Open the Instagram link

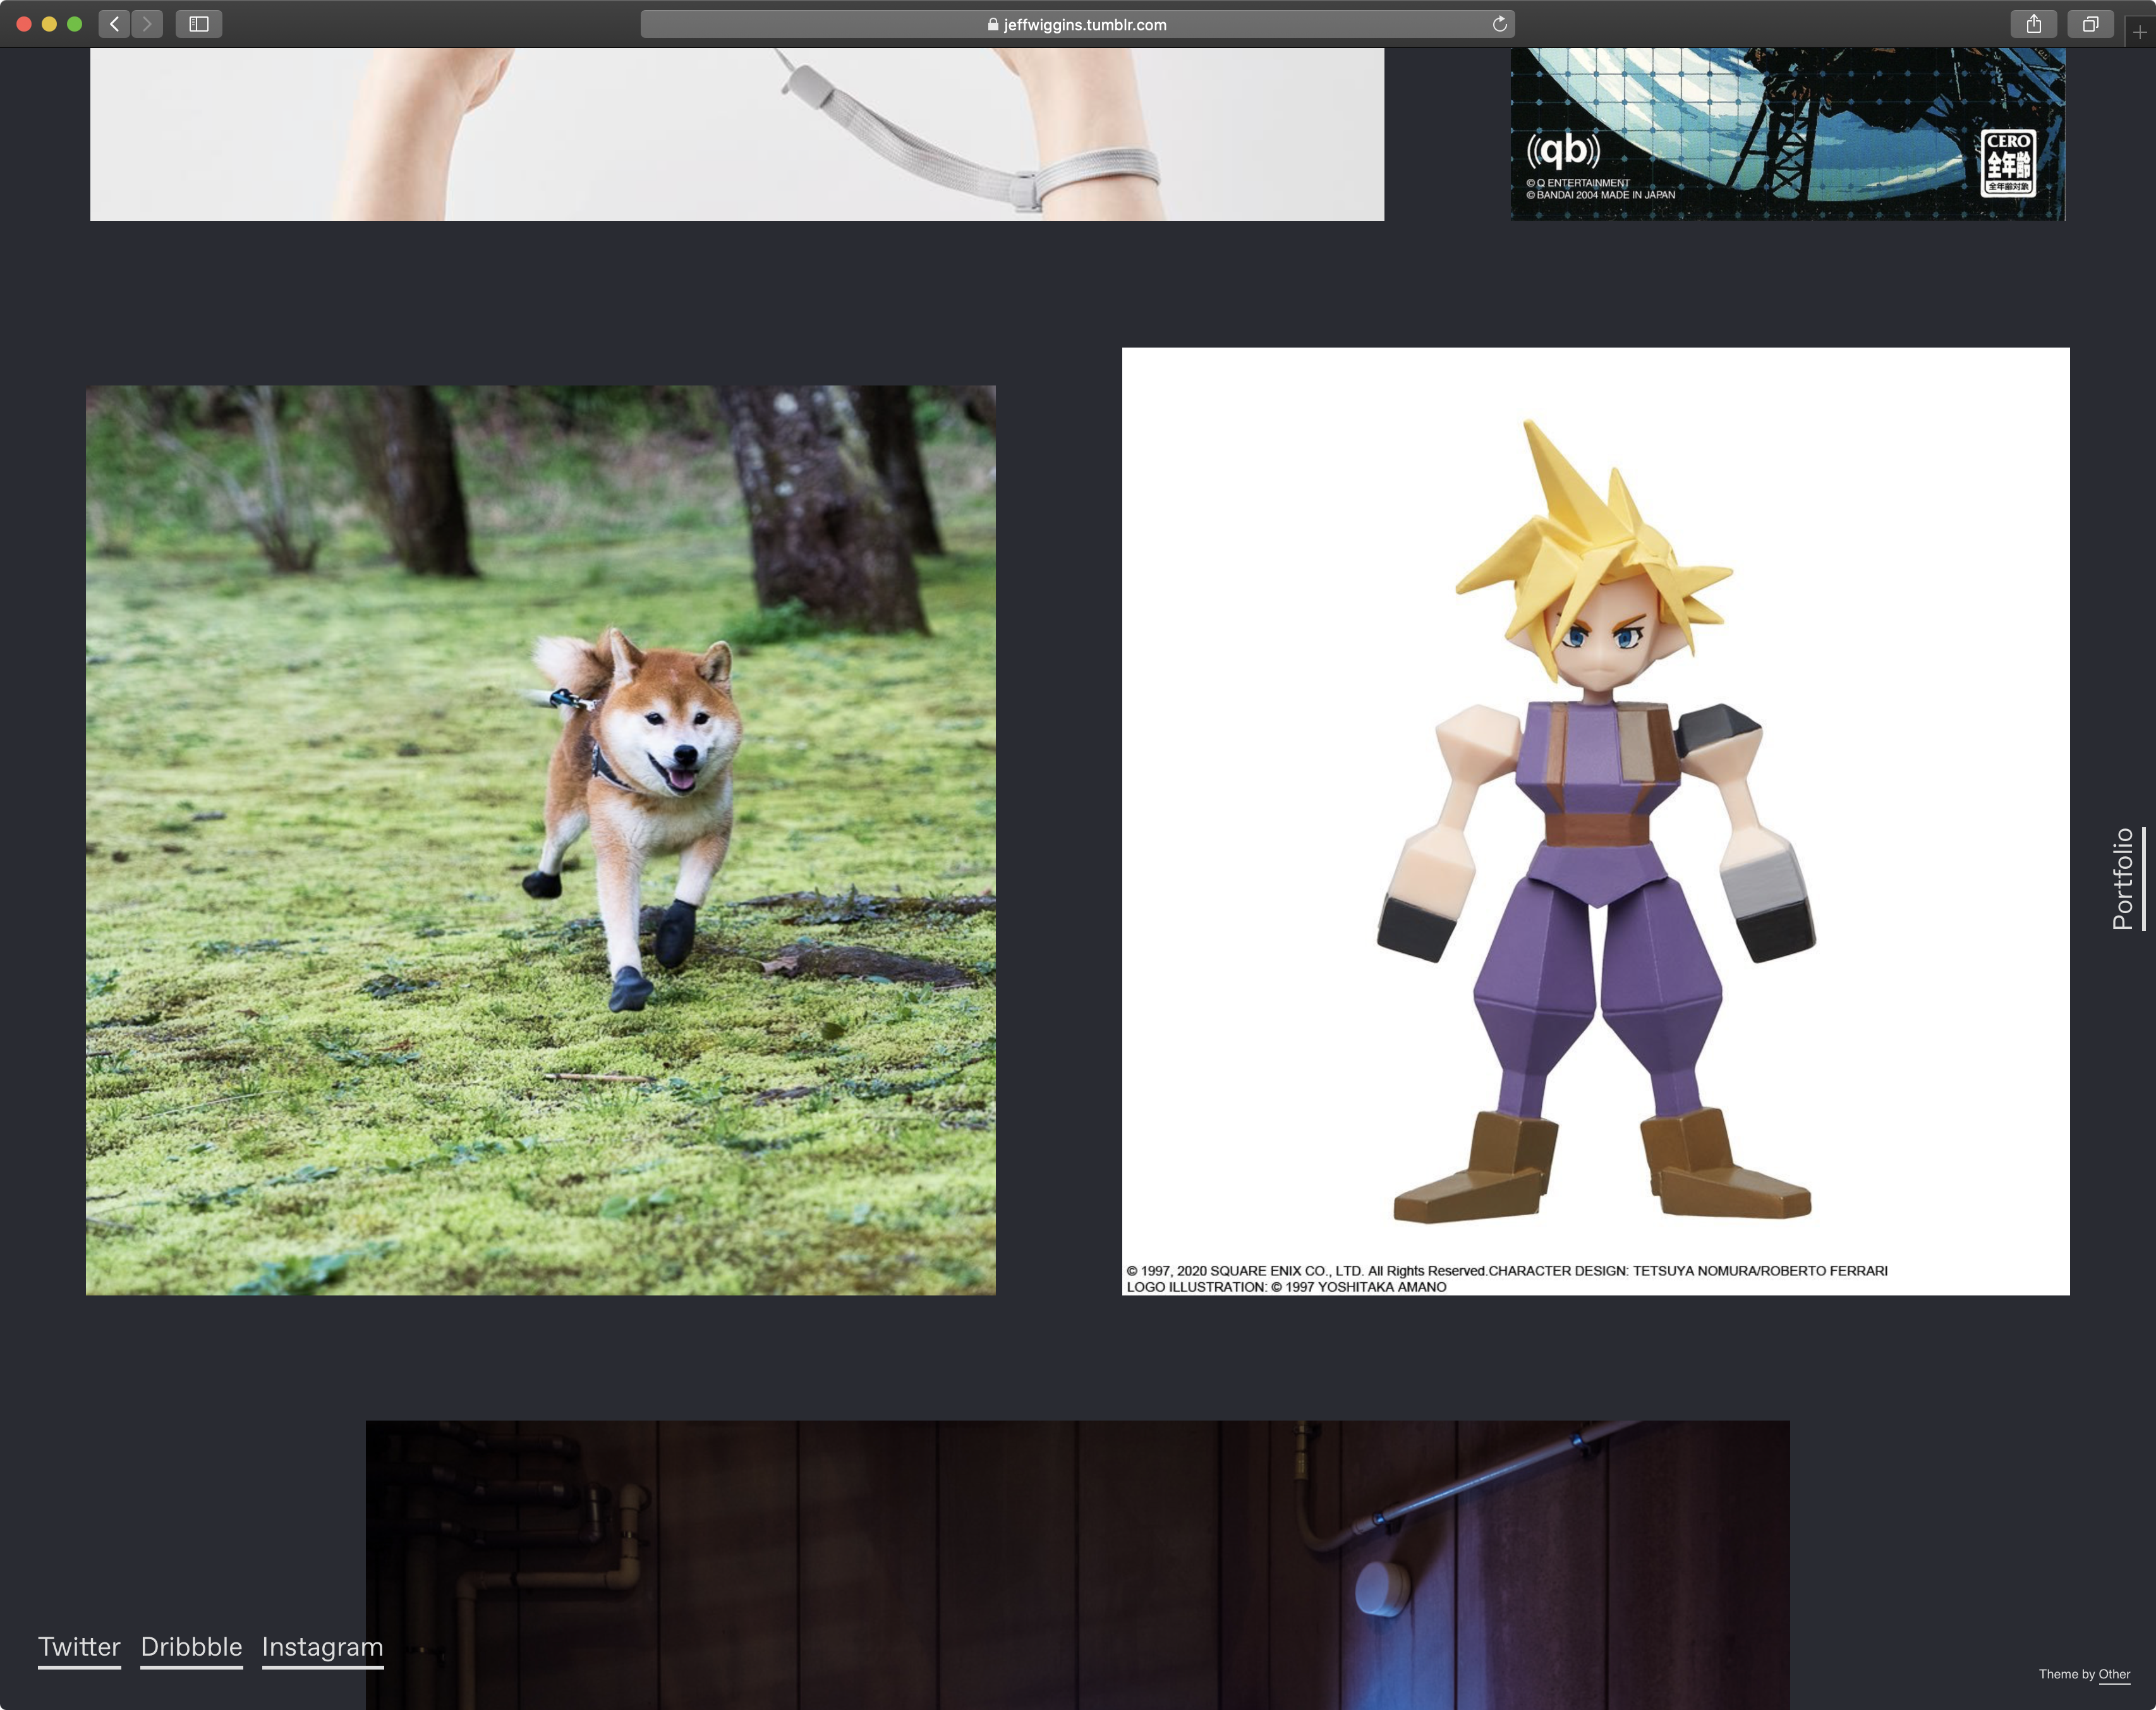pos(322,1647)
